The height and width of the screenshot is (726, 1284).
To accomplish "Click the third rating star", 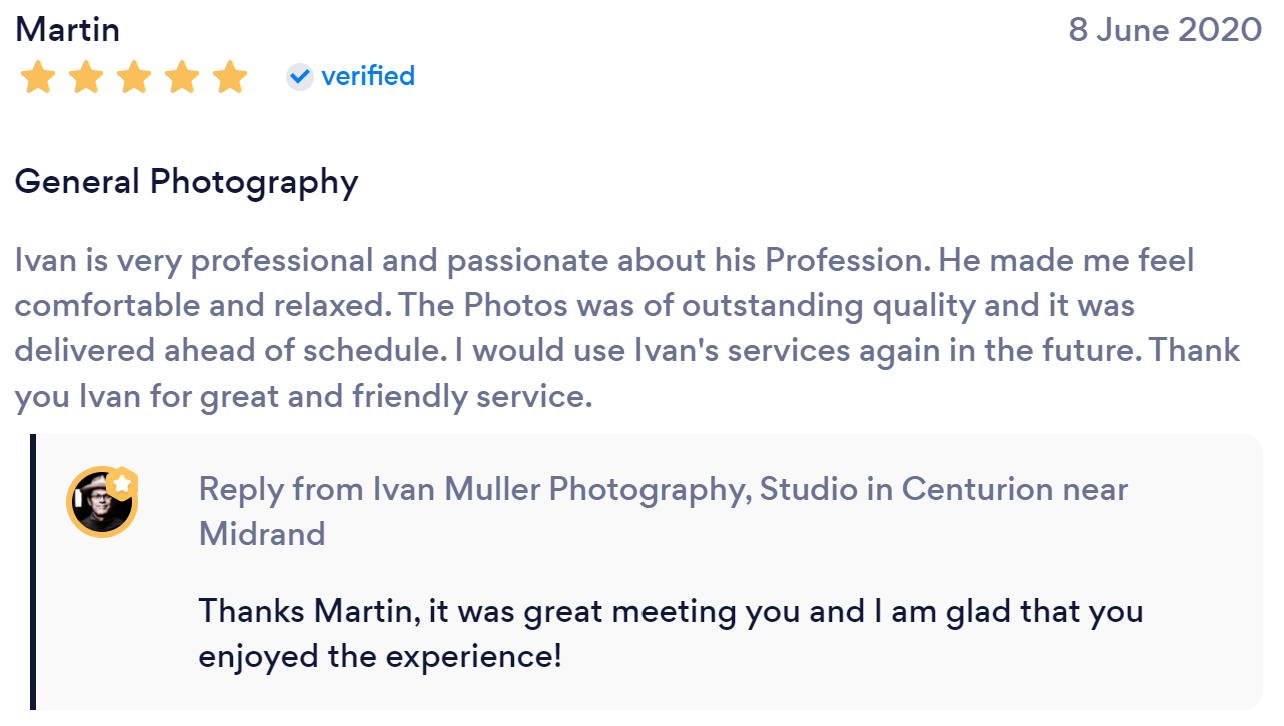I will click(133, 77).
